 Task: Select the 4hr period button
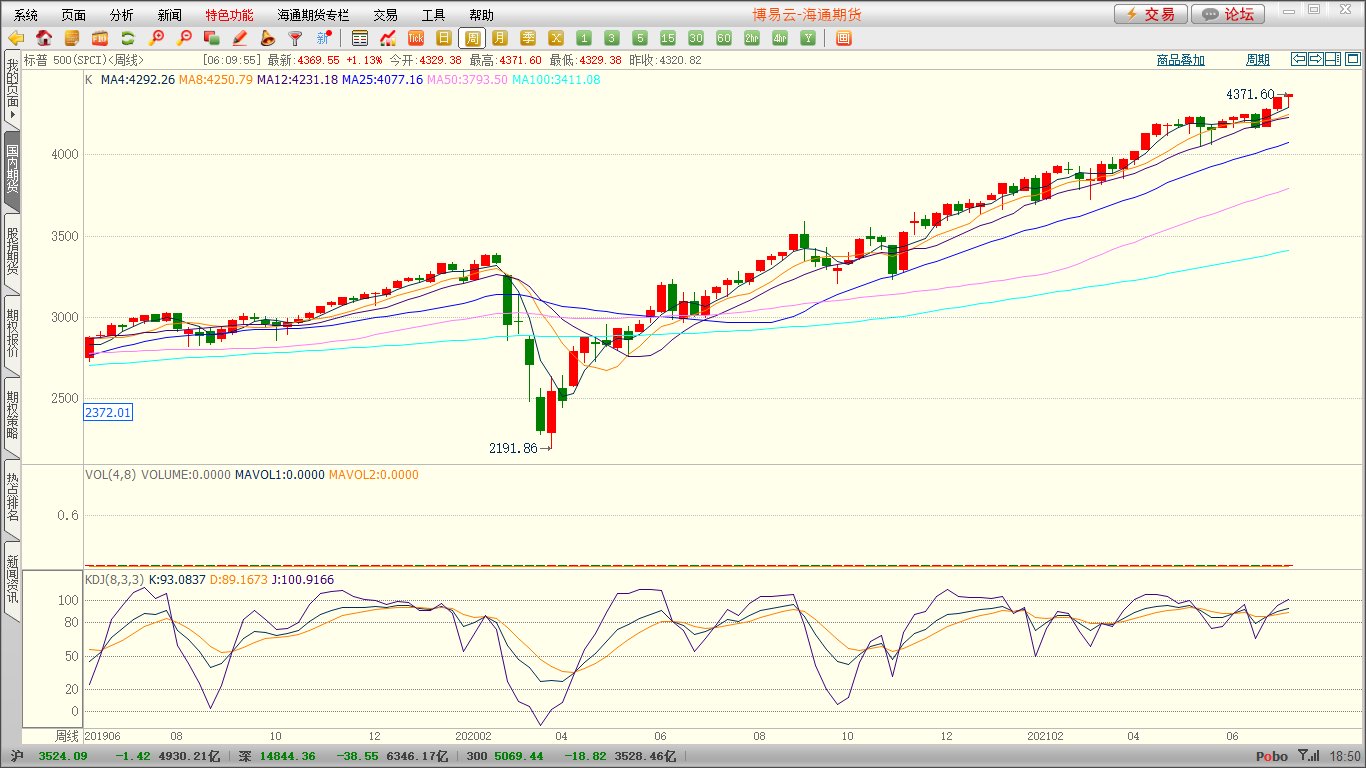click(x=780, y=38)
